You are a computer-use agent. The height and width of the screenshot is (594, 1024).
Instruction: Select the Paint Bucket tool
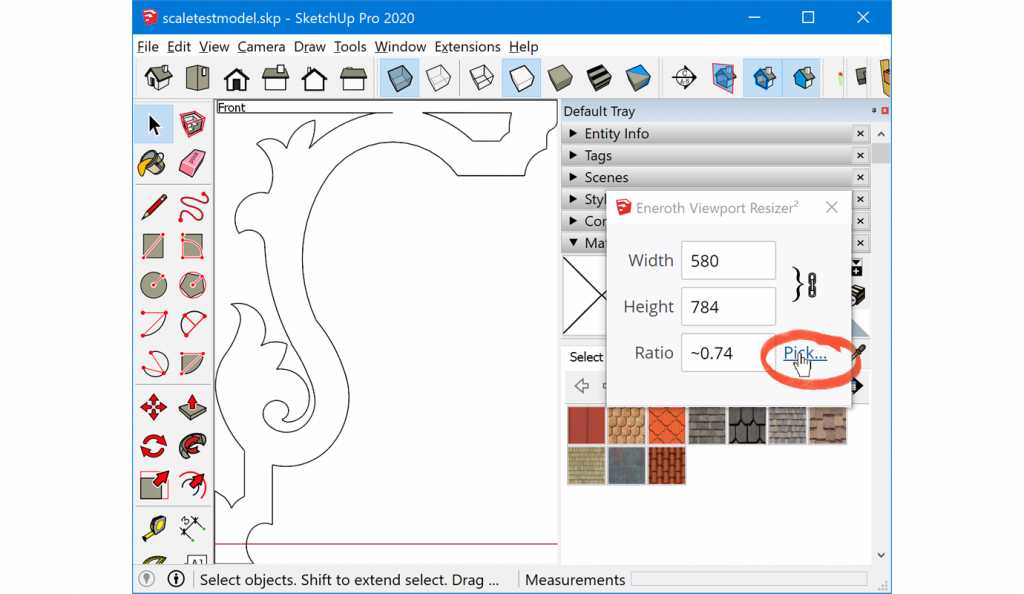[153, 162]
